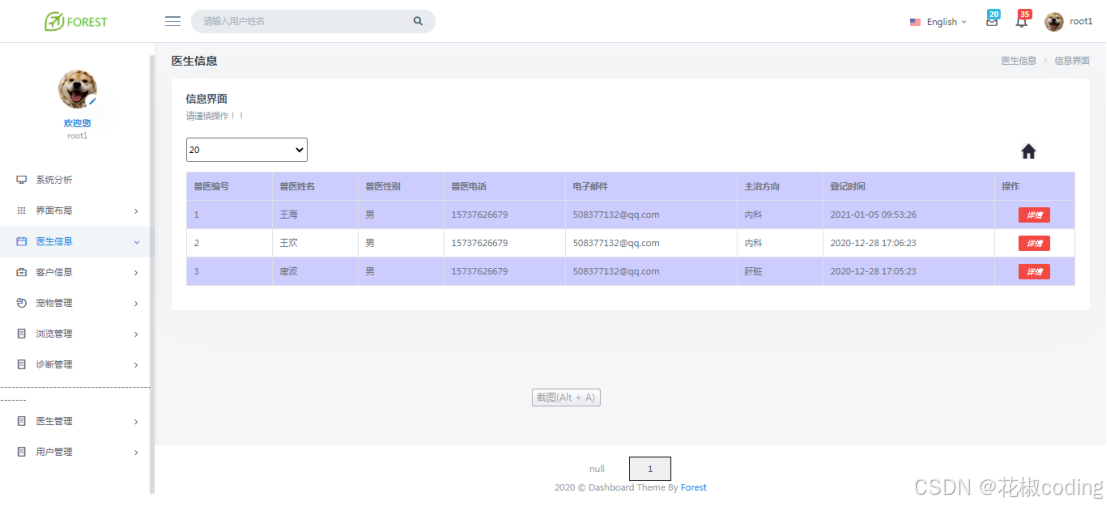Click the sidebar vertical scrollbar

[x=152, y=274]
